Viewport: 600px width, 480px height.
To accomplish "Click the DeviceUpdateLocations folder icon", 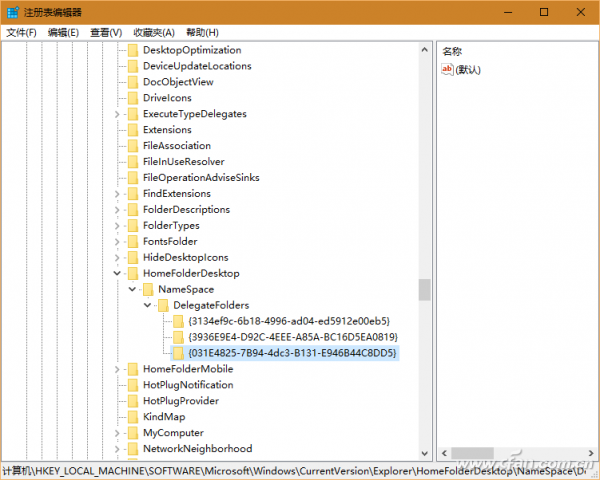I will [133, 66].
